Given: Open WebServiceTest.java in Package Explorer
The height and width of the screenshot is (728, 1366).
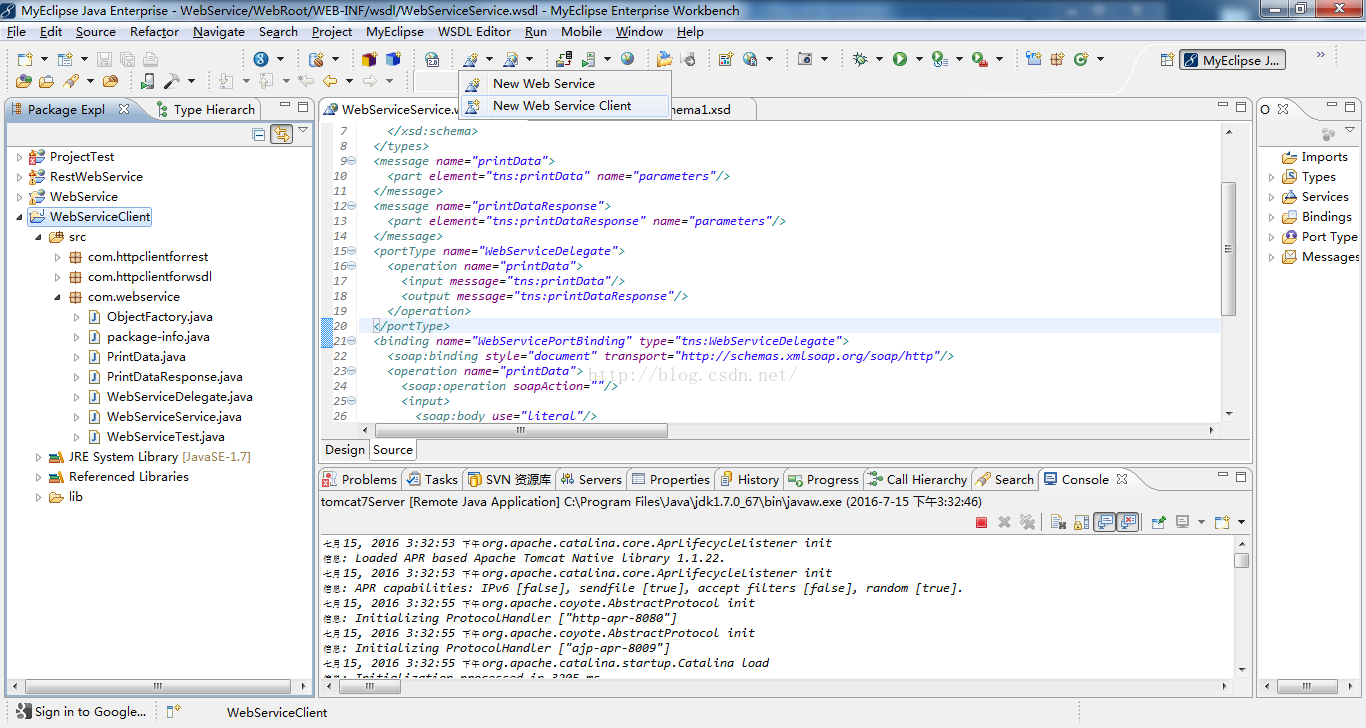Looking at the screenshot, I should click(165, 437).
